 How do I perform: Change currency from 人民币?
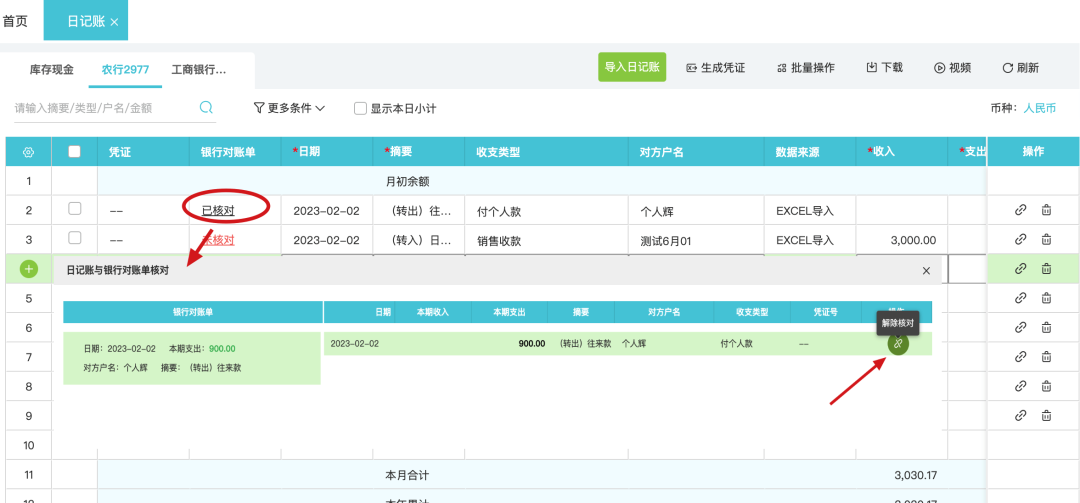point(1039,108)
